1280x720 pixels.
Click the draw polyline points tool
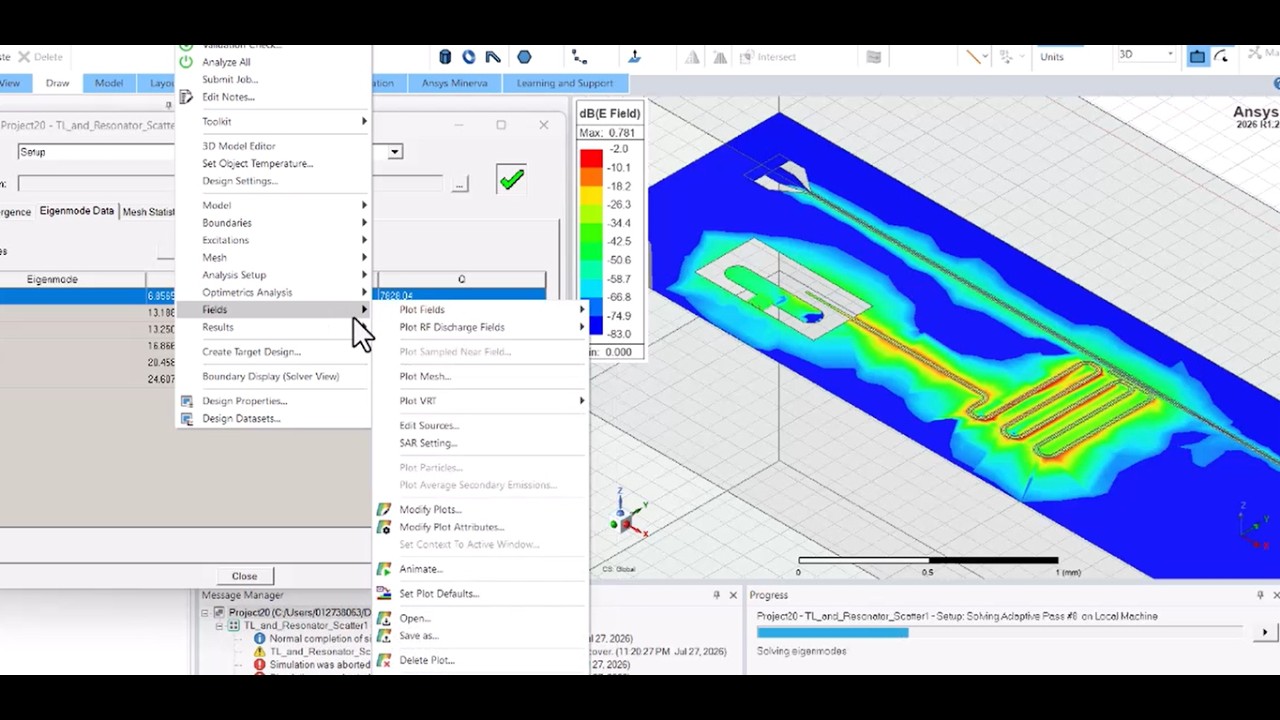pos(579,57)
